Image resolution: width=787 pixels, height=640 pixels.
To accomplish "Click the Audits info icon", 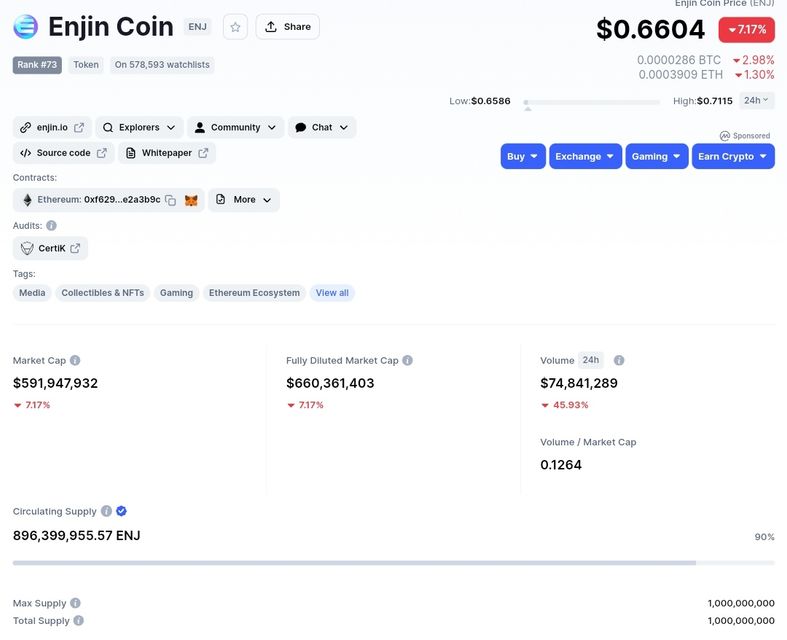I will coord(51,226).
